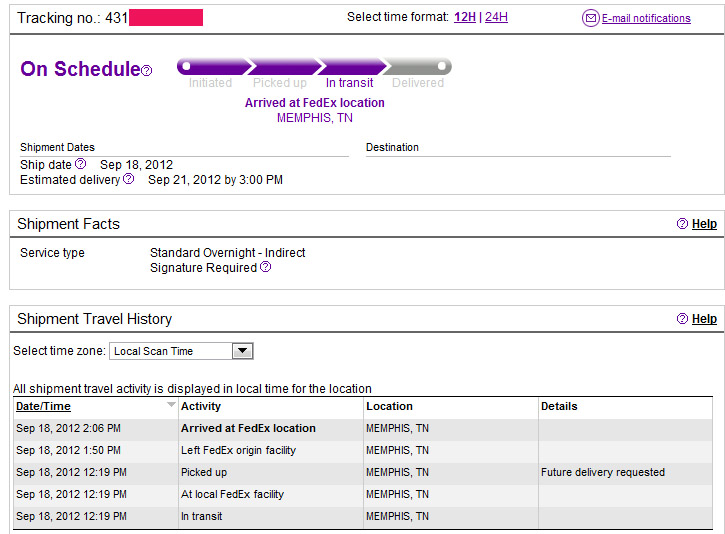Open Help link in Shipment Facts
The image size is (725, 534).
pos(704,224)
